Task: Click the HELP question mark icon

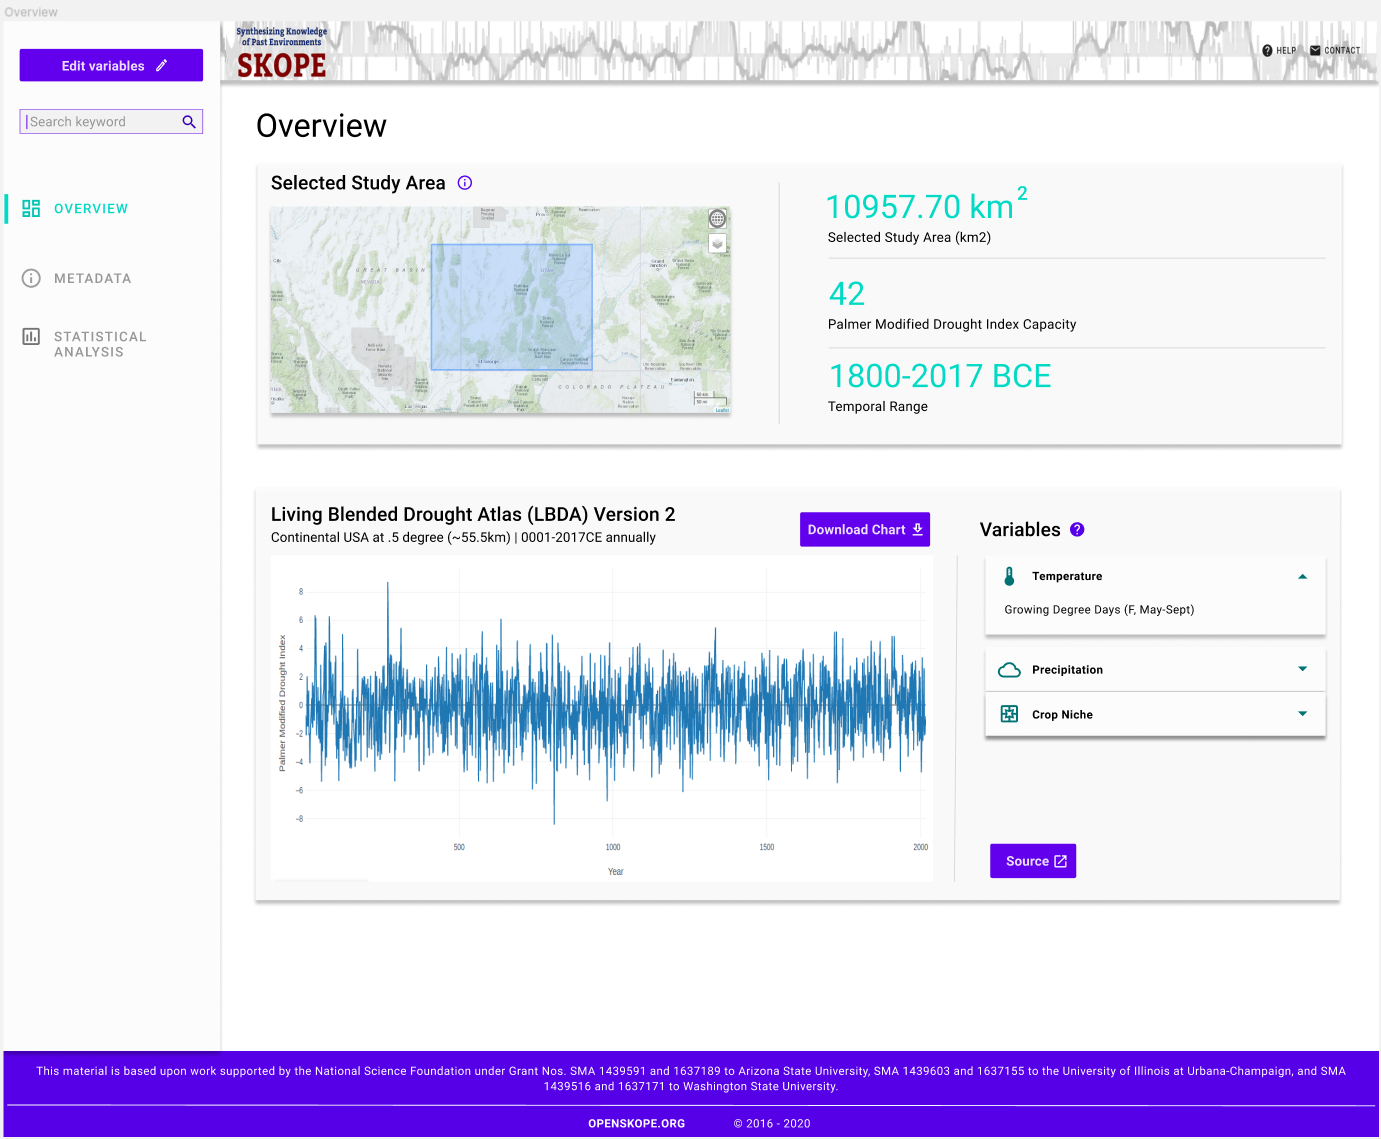Action: (x=1266, y=50)
